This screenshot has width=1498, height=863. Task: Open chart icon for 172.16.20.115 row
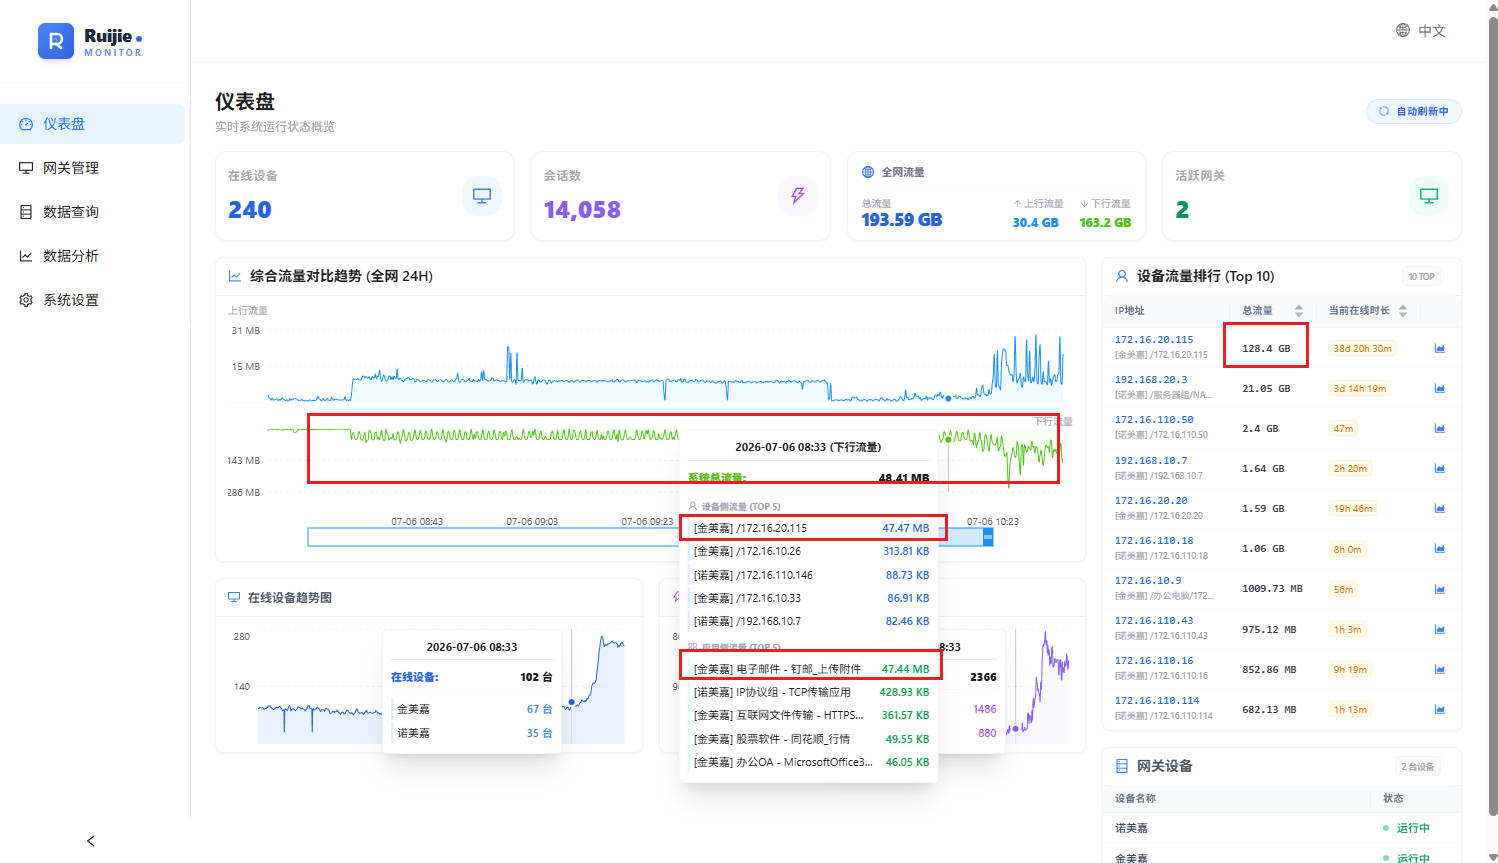(1439, 348)
